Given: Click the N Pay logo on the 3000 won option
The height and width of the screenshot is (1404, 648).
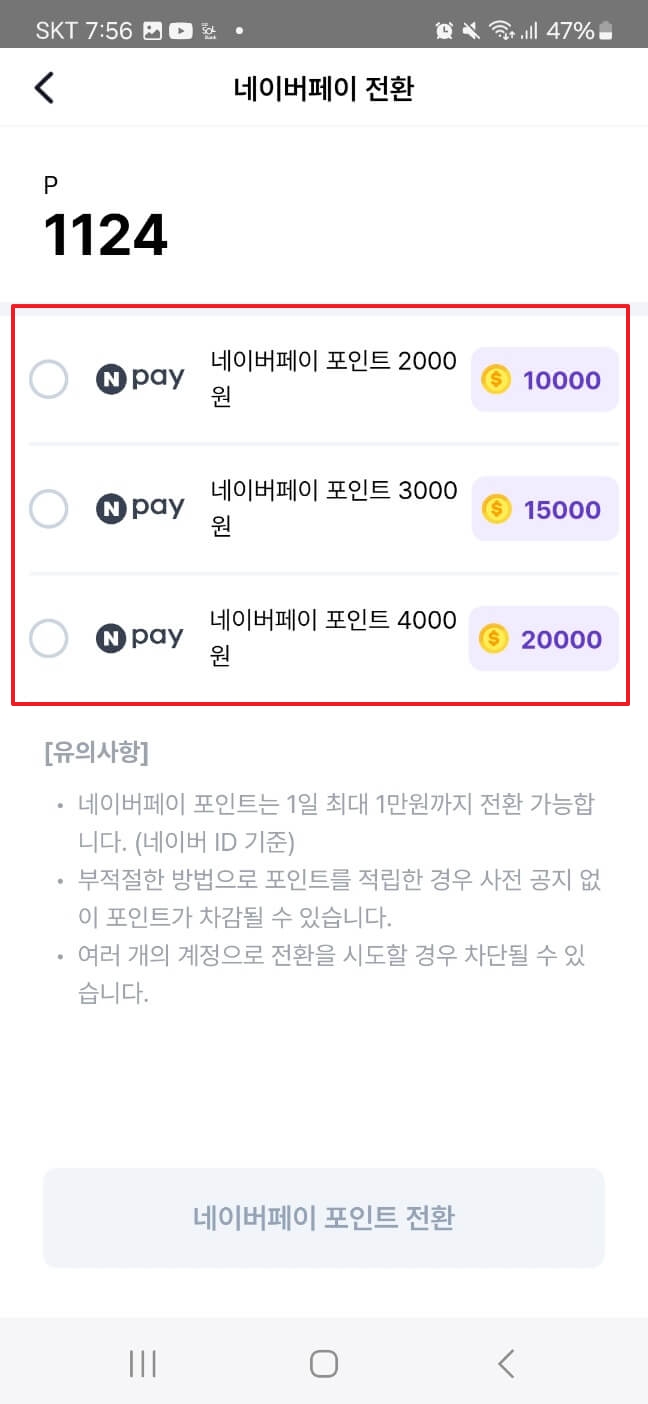Looking at the screenshot, I should (x=140, y=508).
